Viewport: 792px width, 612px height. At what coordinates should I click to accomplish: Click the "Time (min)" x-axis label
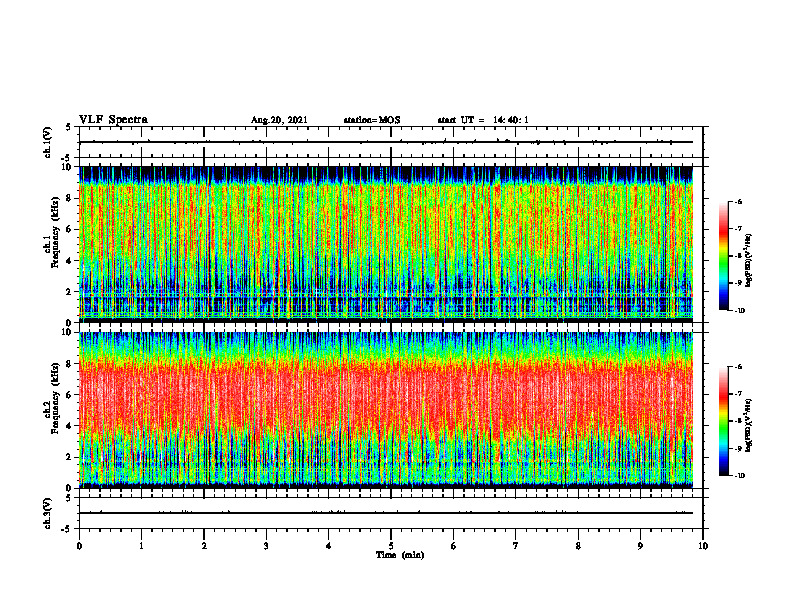tap(400, 555)
